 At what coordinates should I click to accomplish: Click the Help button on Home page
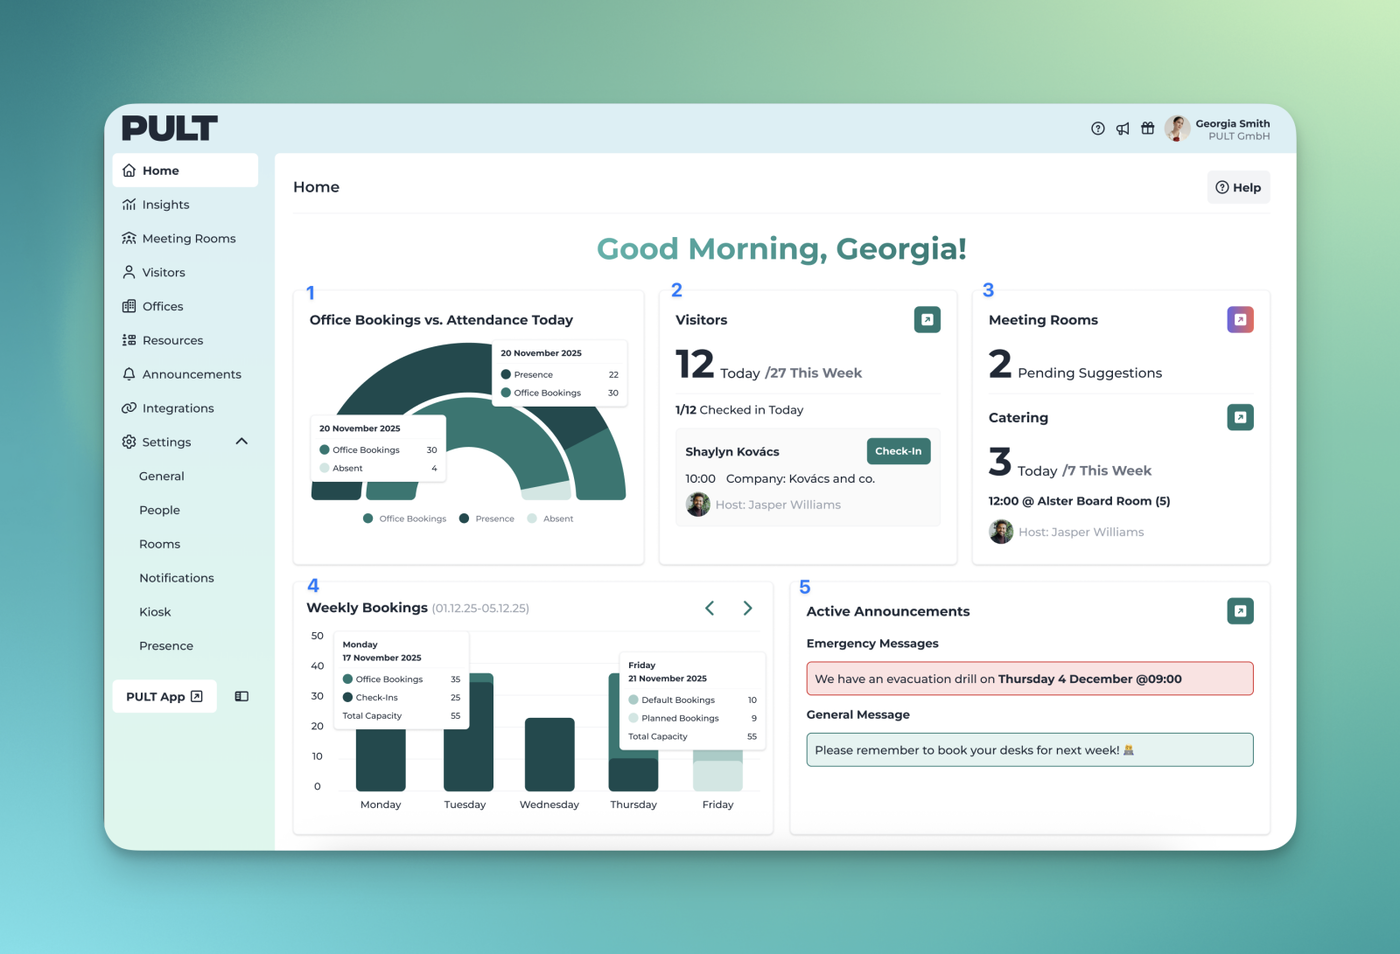tap(1238, 188)
